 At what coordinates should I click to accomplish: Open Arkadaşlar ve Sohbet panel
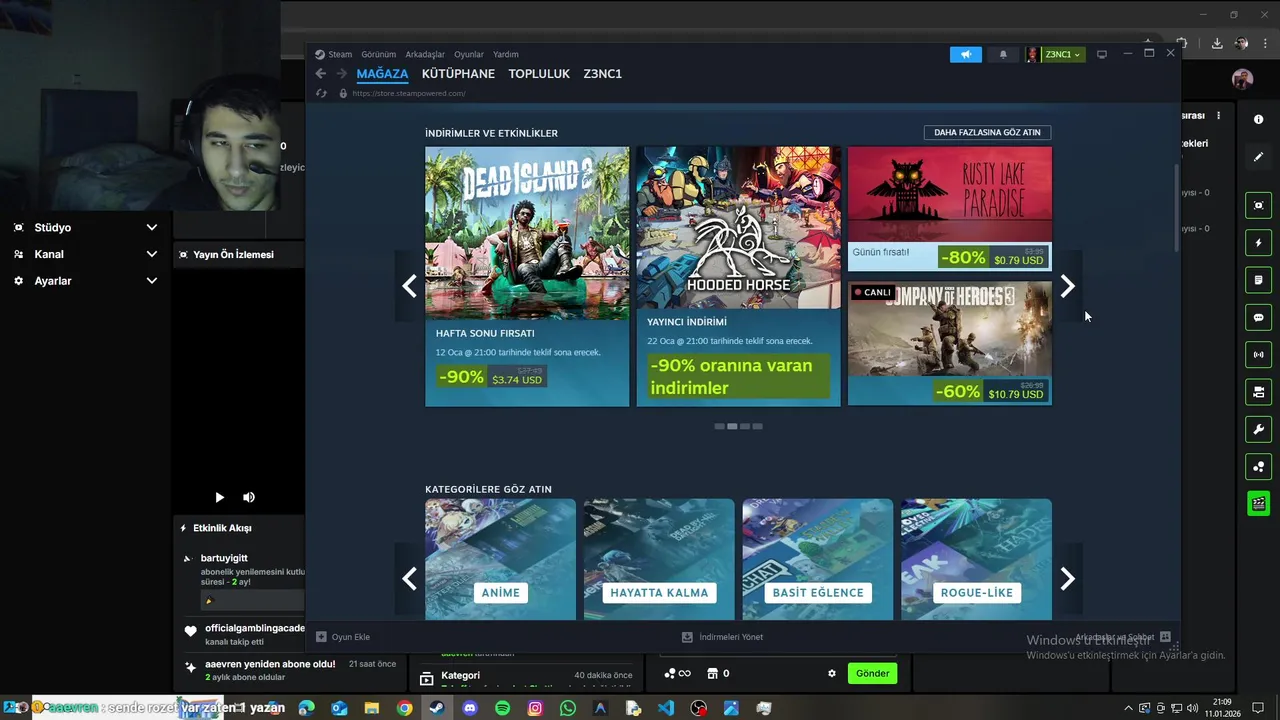1122,637
